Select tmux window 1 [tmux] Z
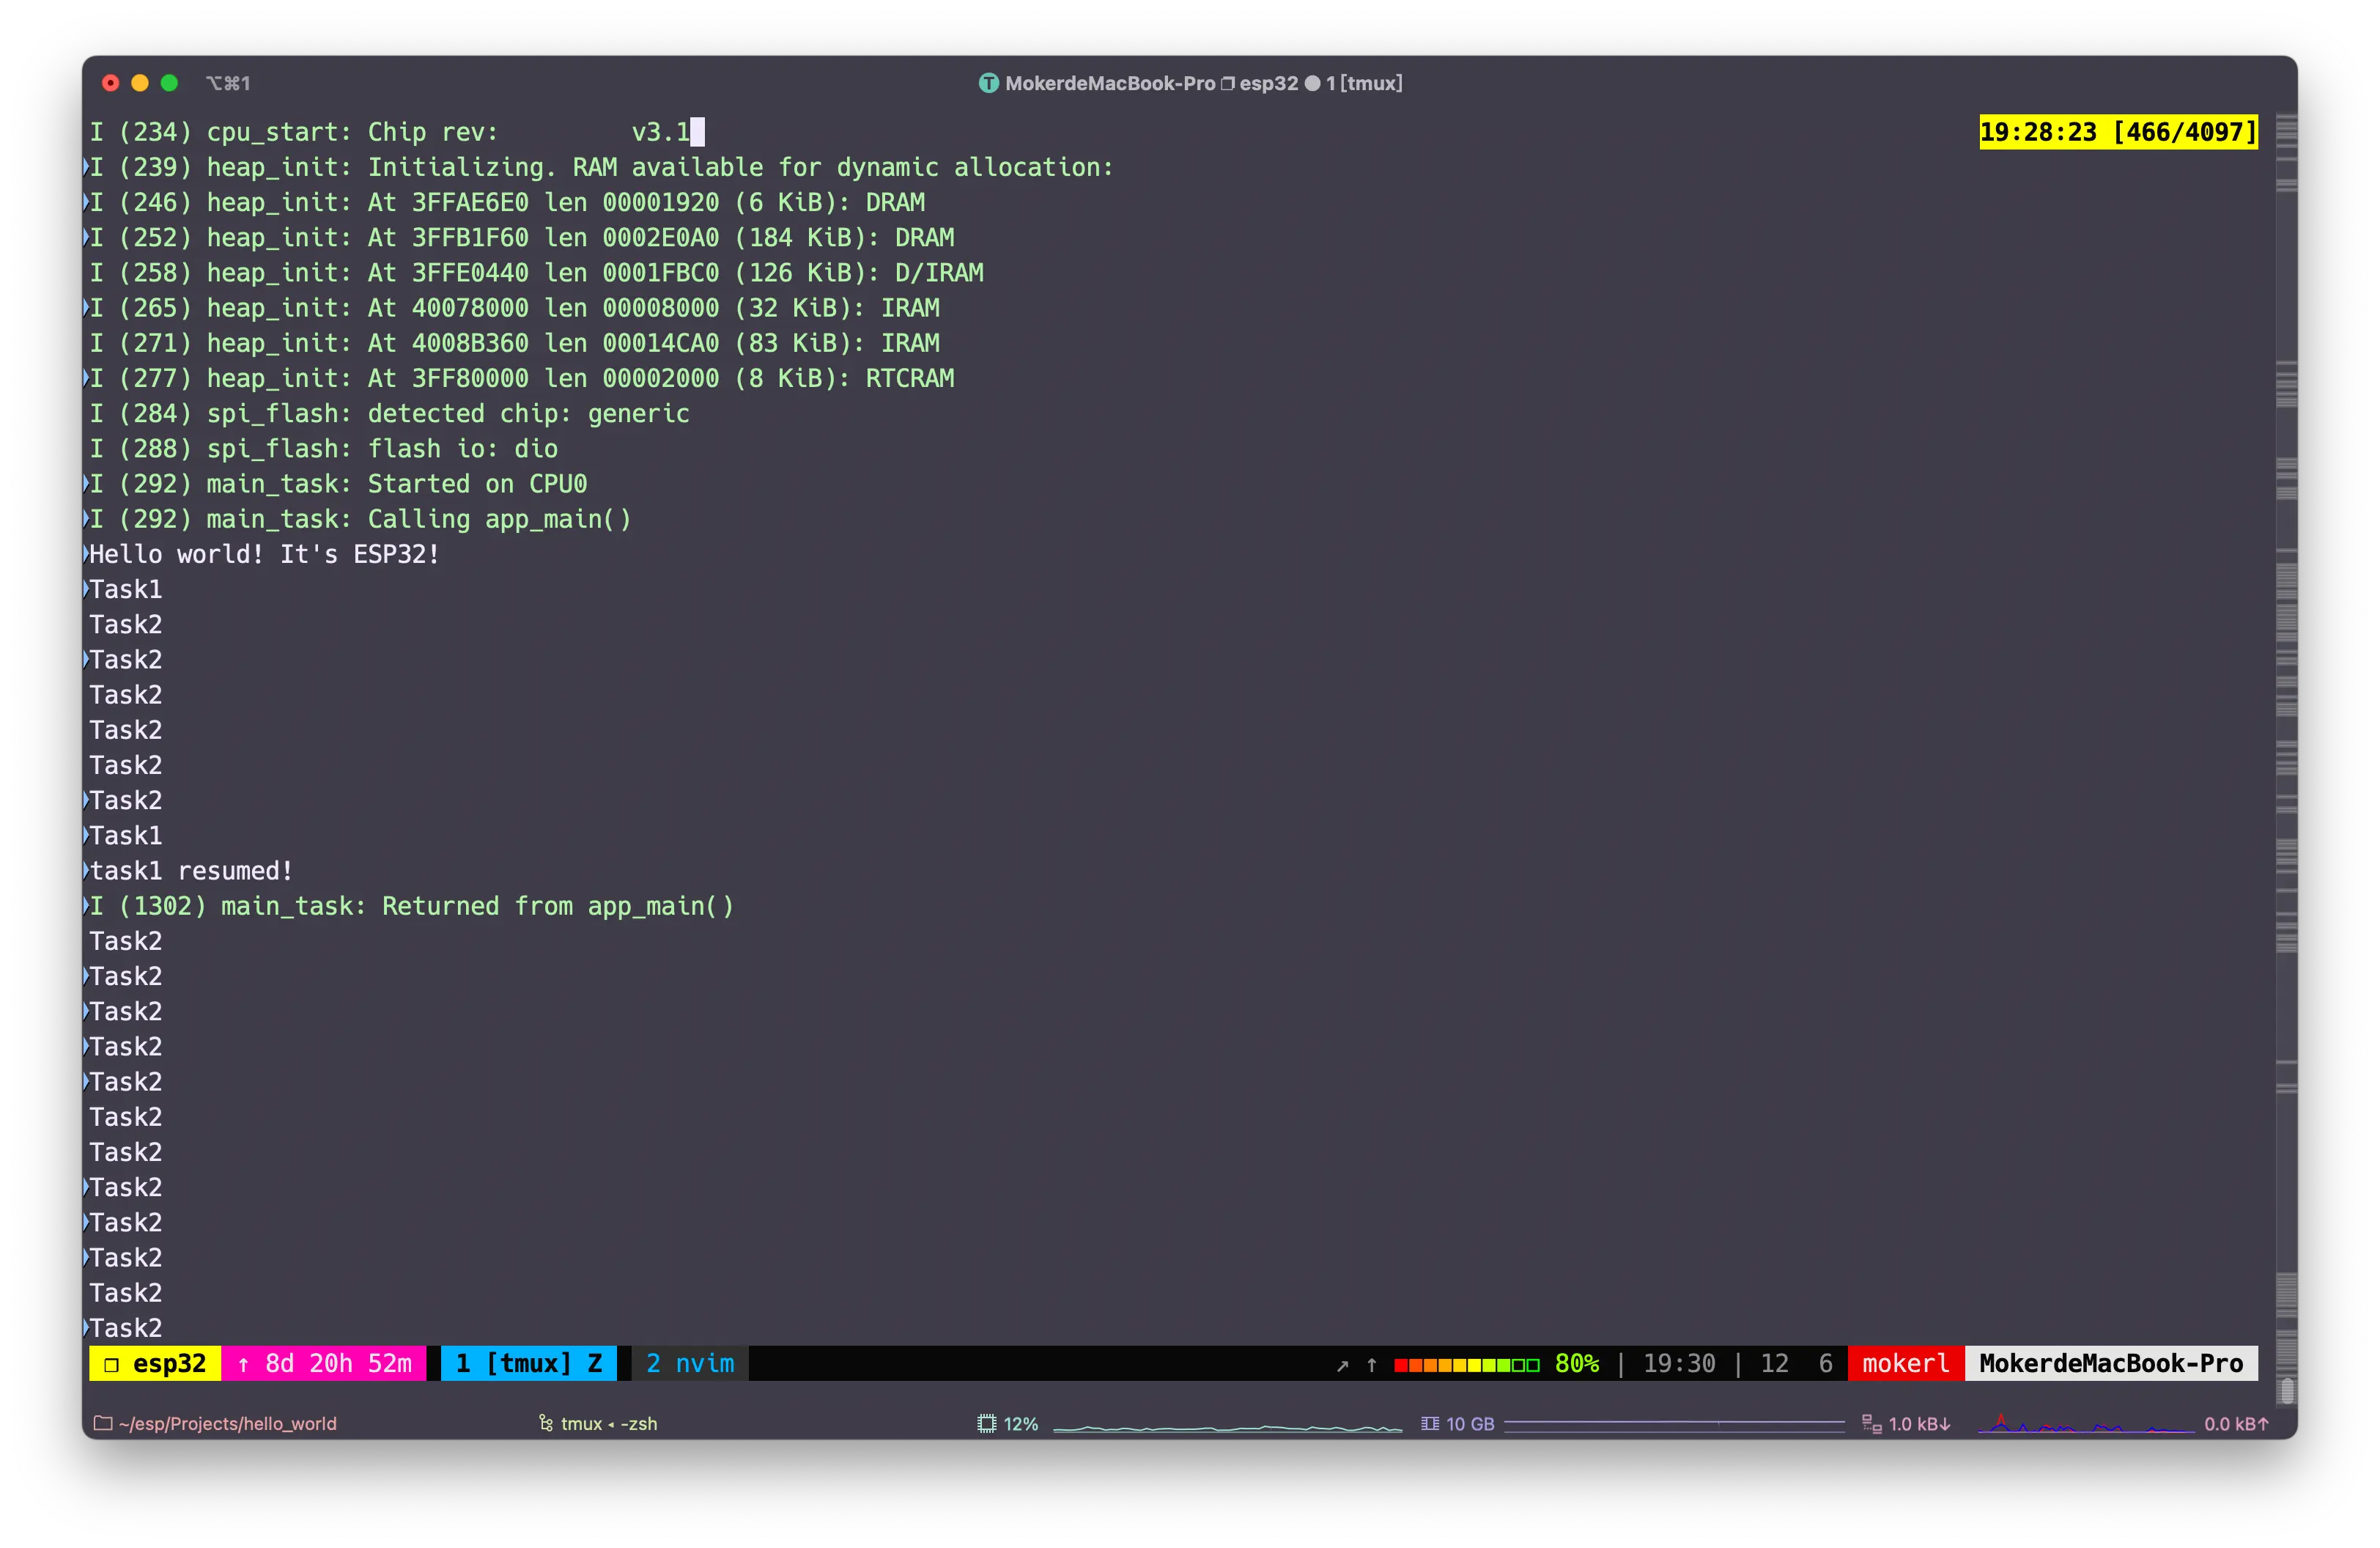Screen dimensions: 2380x1548 click(x=528, y=1363)
